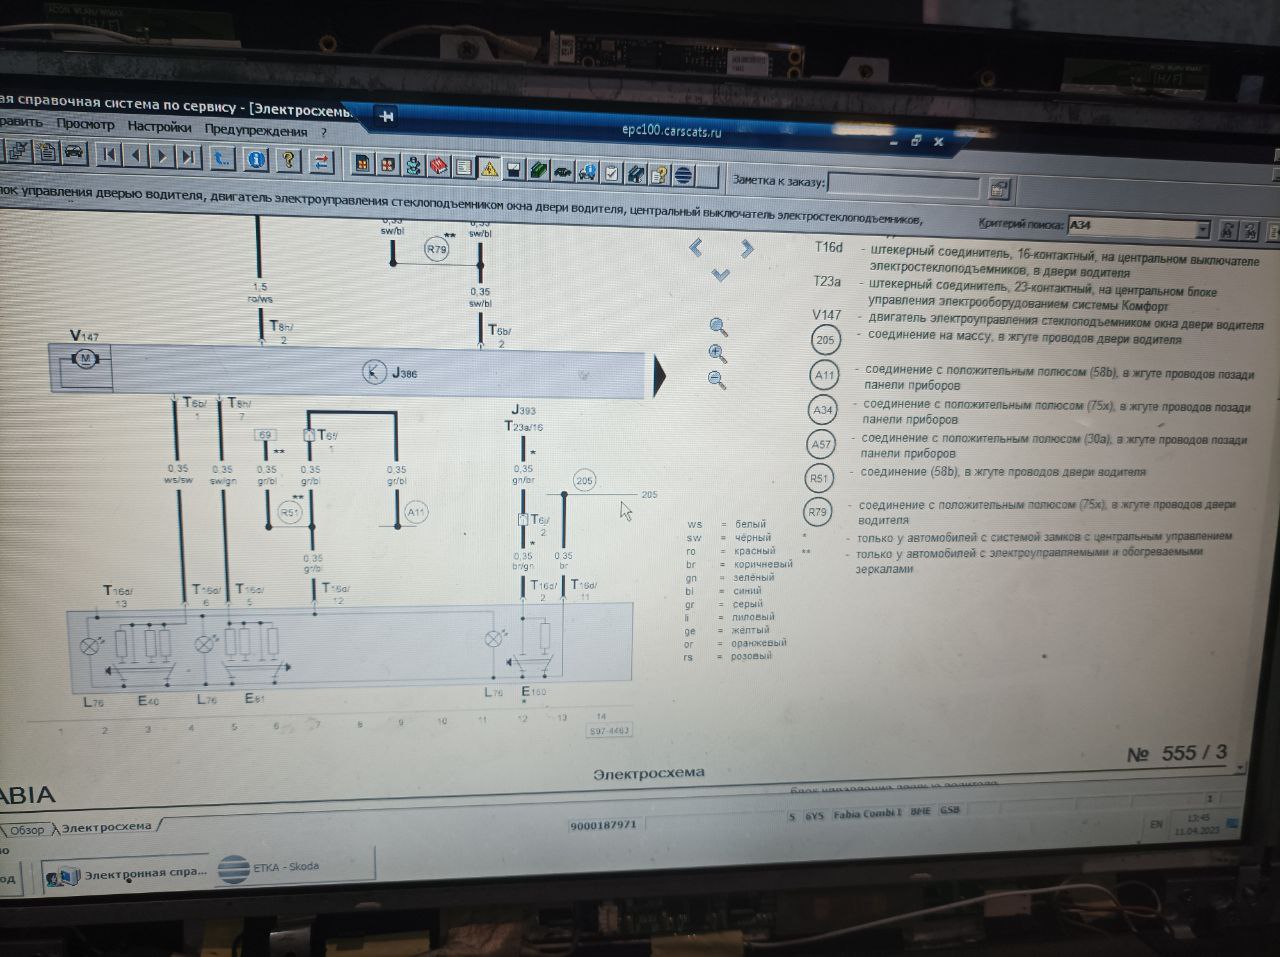The height and width of the screenshot is (957, 1280).
Task: Click the red four-square grid icon
Action: pyautogui.click(x=388, y=164)
